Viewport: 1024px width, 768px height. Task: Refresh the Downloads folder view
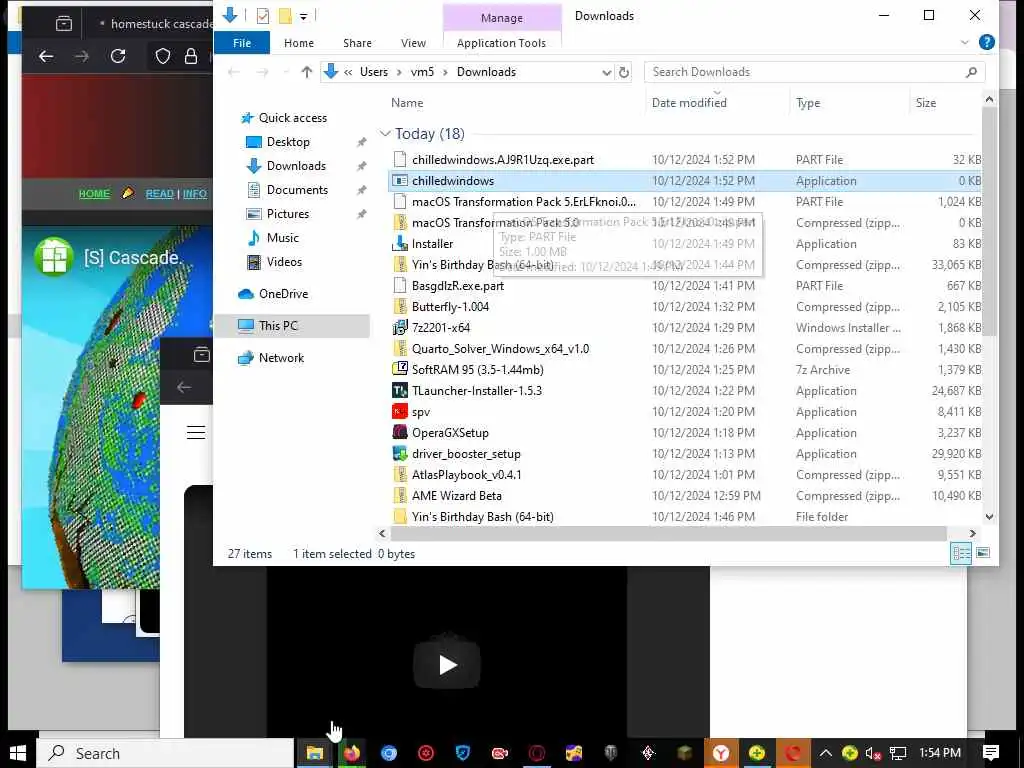click(x=624, y=72)
